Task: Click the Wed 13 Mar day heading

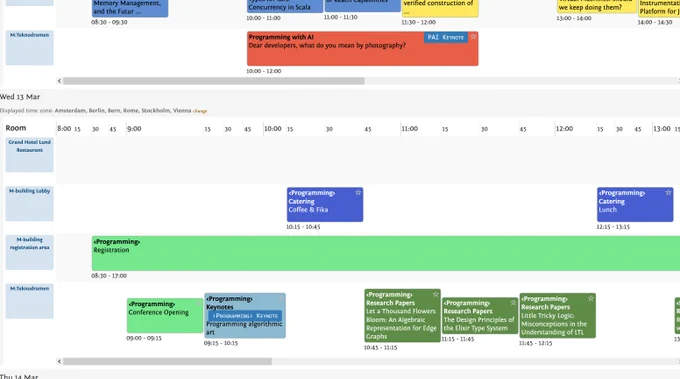Action: pyautogui.click(x=20, y=97)
